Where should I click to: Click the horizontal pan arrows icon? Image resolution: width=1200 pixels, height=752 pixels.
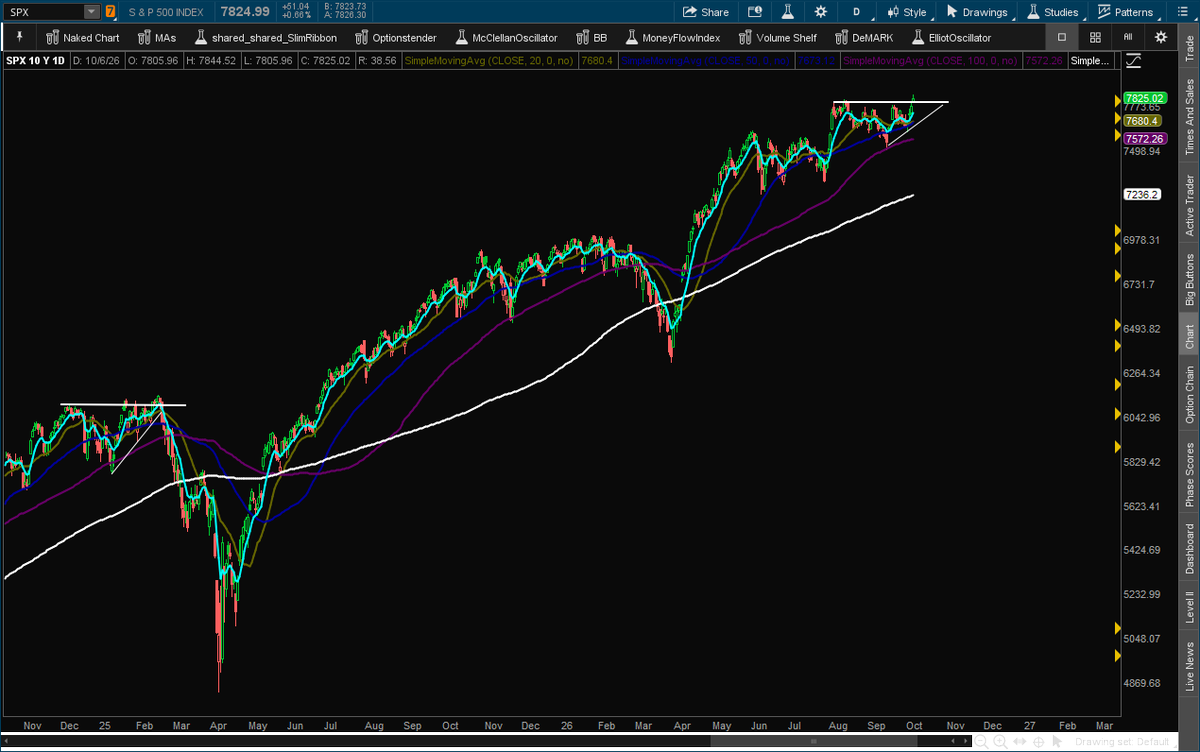pyautogui.click(x=1019, y=742)
